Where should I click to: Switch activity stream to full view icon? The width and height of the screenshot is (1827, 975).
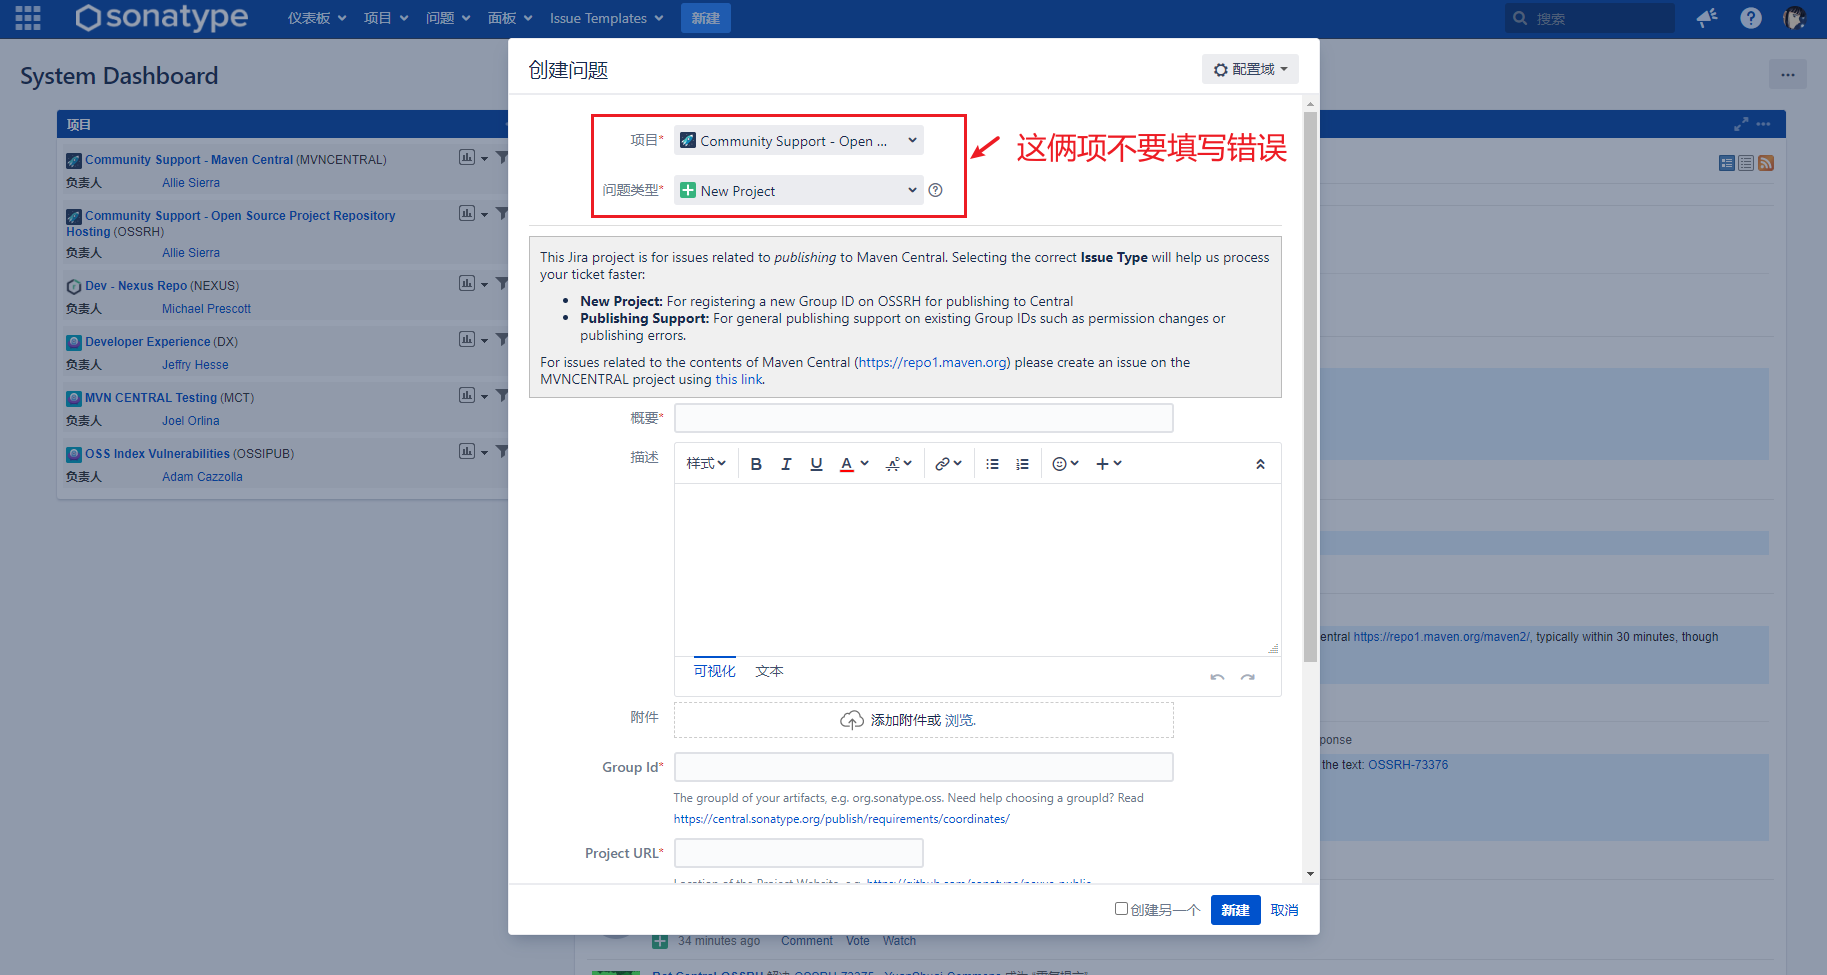tap(1727, 163)
